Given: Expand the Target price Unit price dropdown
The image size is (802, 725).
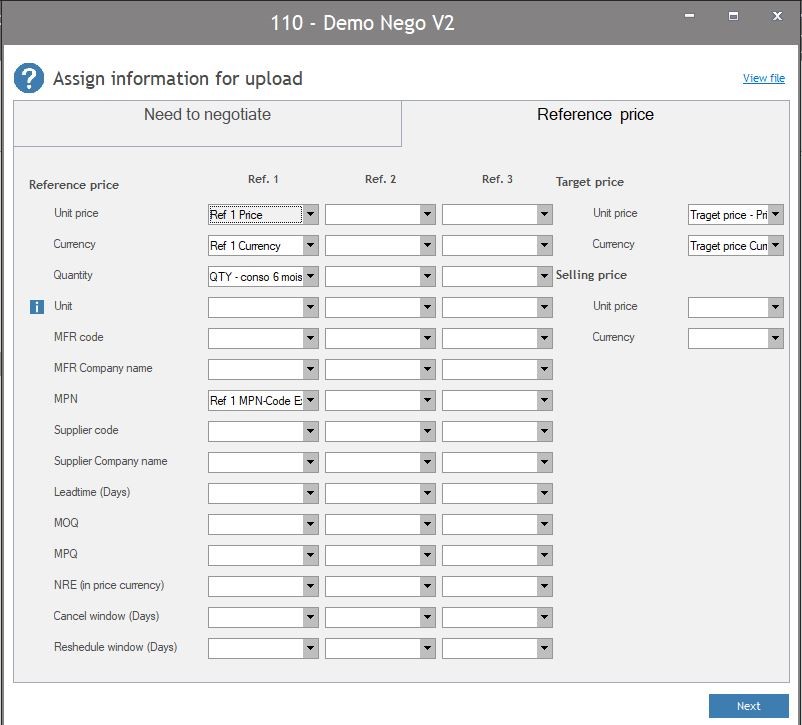Looking at the screenshot, I should click(x=775, y=215).
